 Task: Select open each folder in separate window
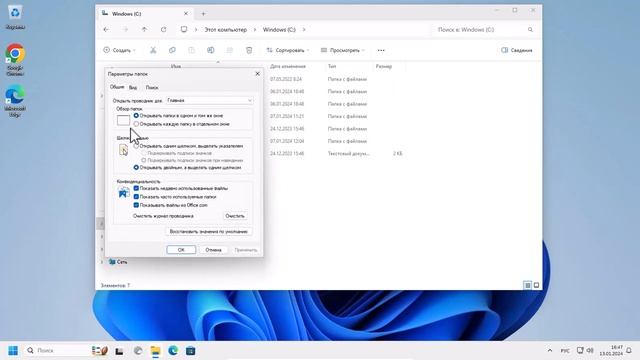136,124
